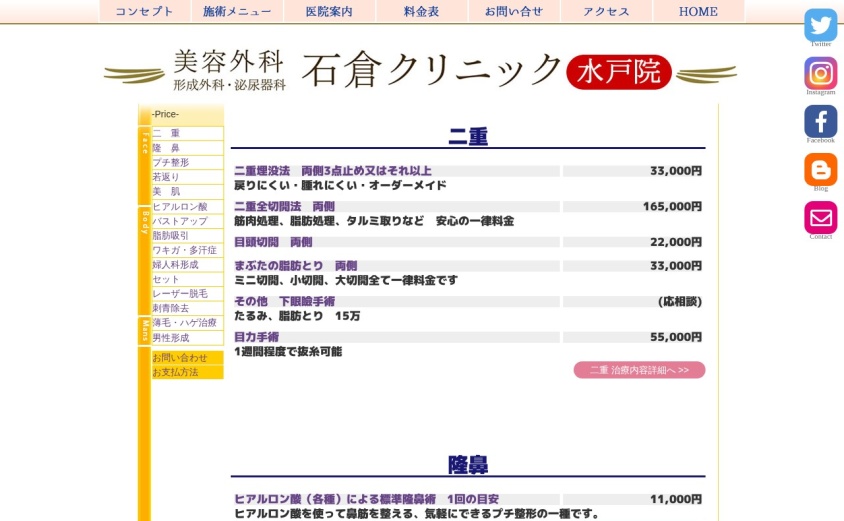This screenshot has width=844, height=521.
Task: Open the Contact mail icon
Action: pyautogui.click(x=820, y=217)
